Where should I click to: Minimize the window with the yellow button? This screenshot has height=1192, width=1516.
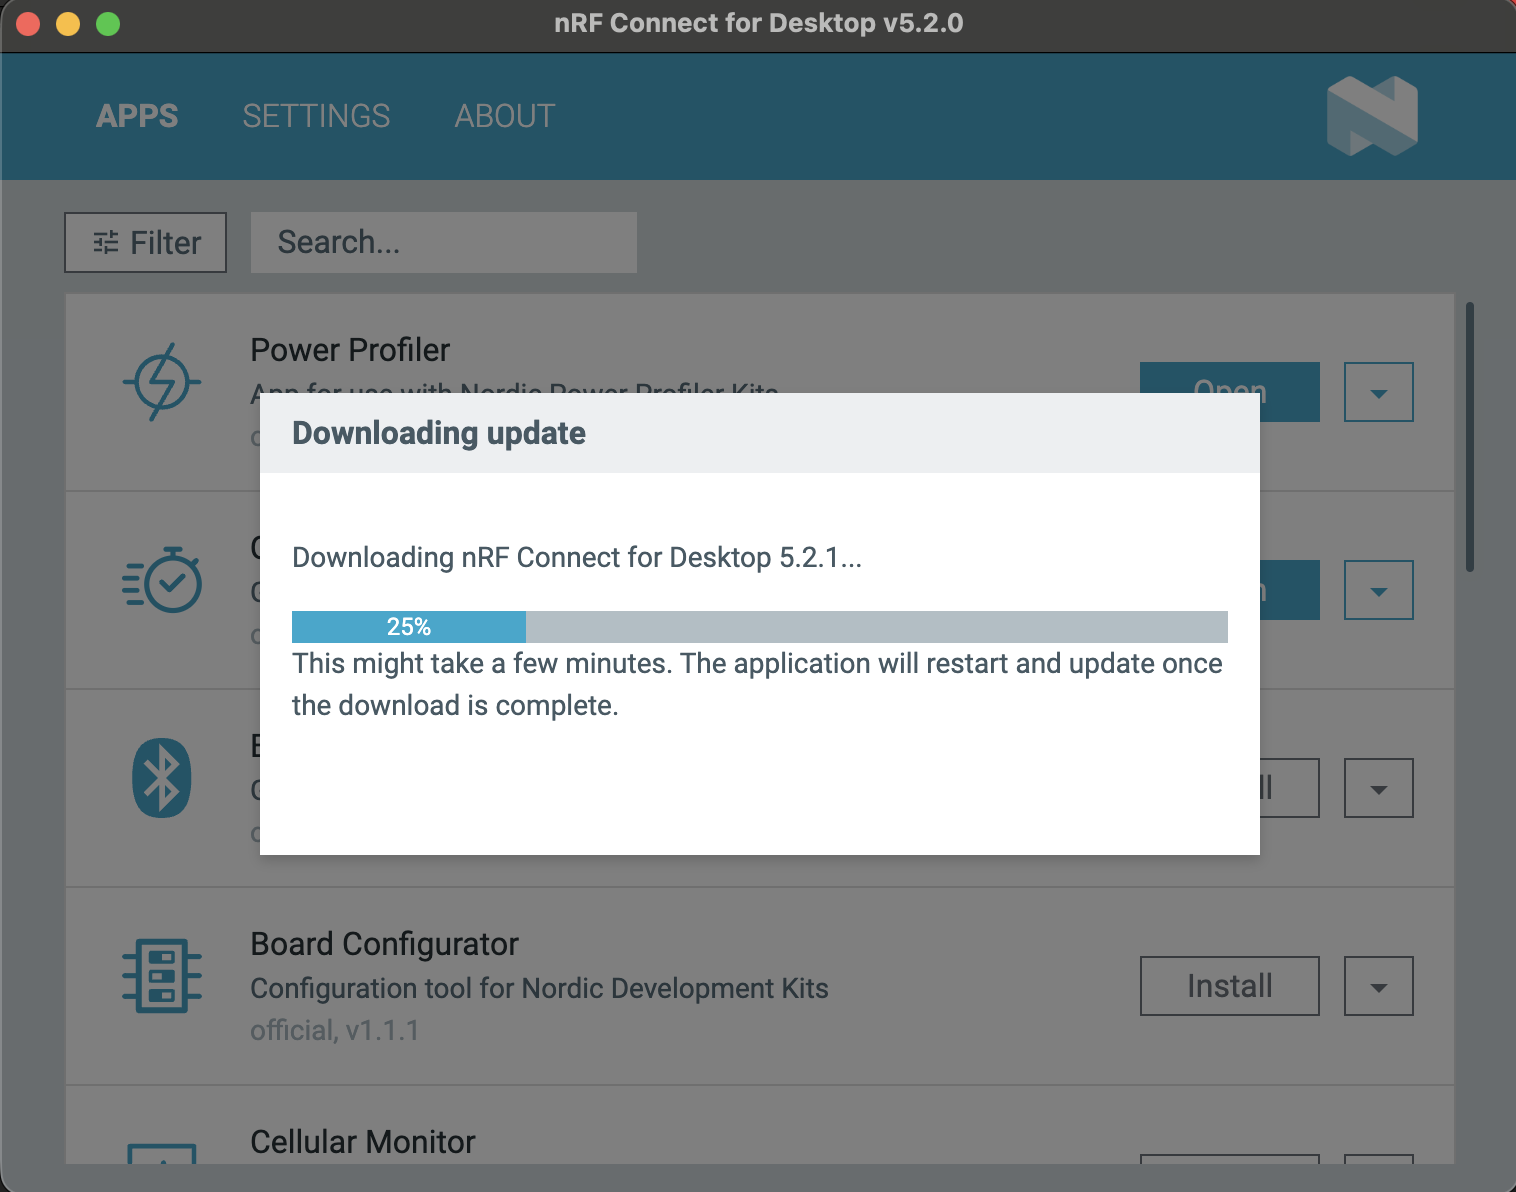coord(68,24)
